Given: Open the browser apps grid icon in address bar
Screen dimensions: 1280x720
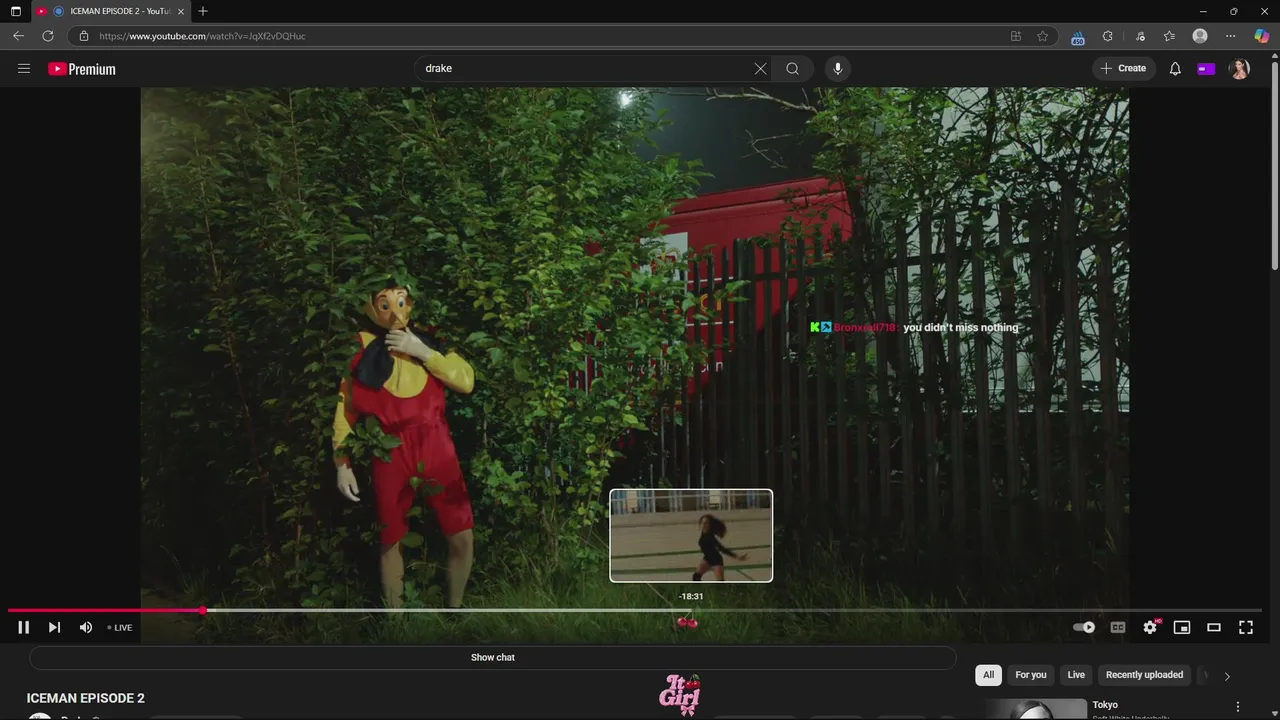Looking at the screenshot, I should 1016,36.
